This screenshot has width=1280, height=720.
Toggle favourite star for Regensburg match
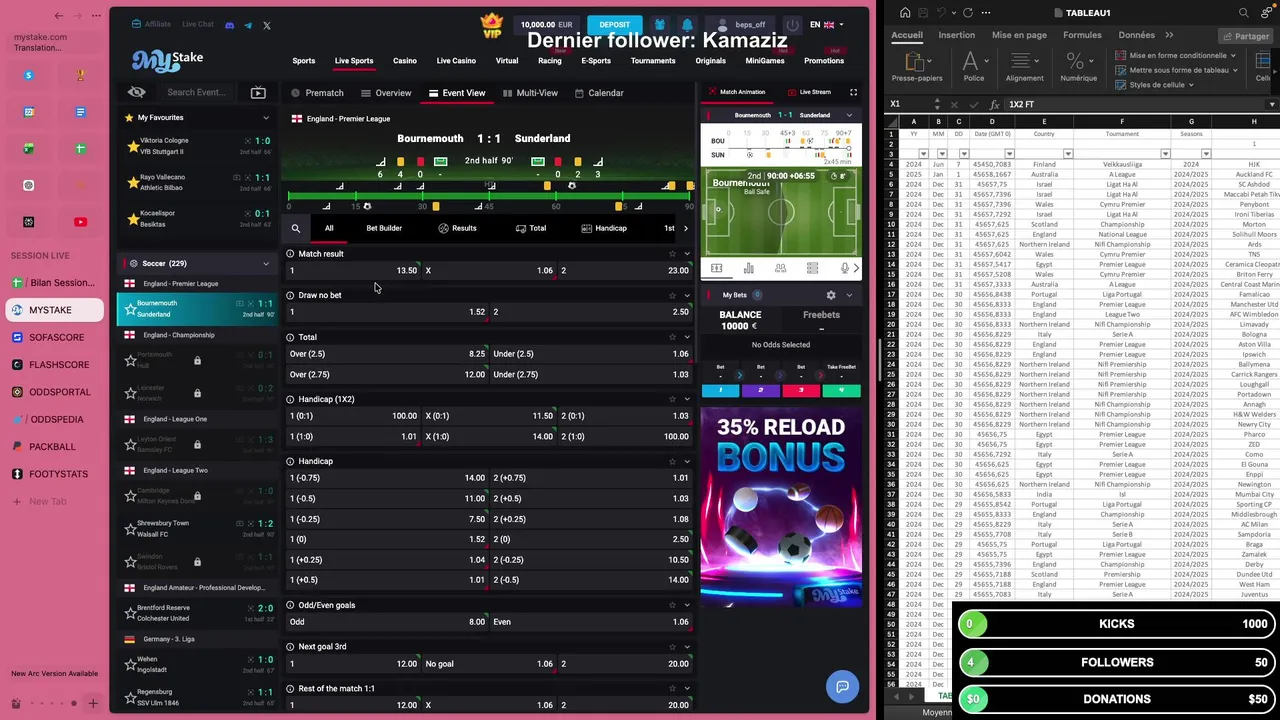[x=130, y=697]
